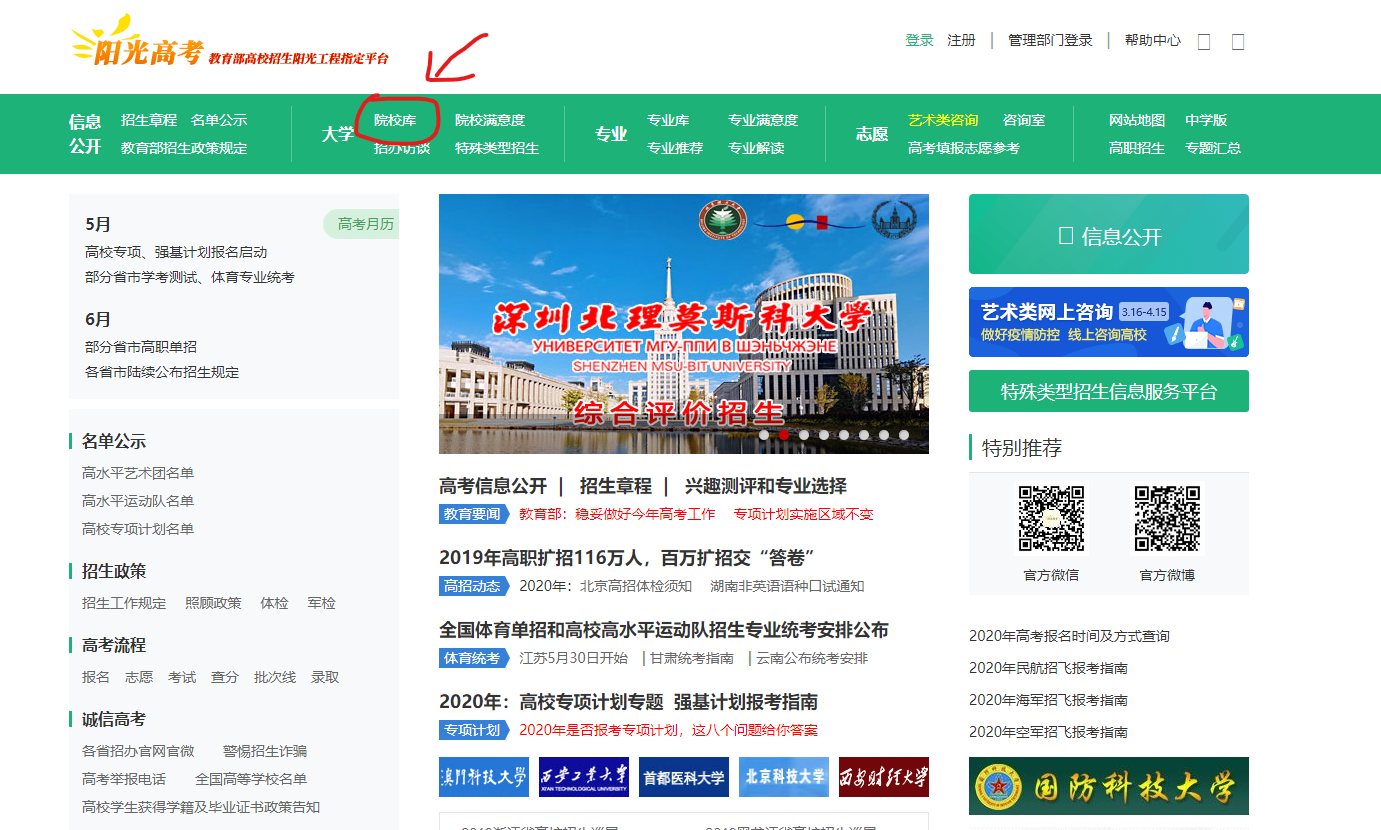The height and width of the screenshot is (830, 1381).
Task: Select the last carousel indicator dot
Action: [x=904, y=435]
